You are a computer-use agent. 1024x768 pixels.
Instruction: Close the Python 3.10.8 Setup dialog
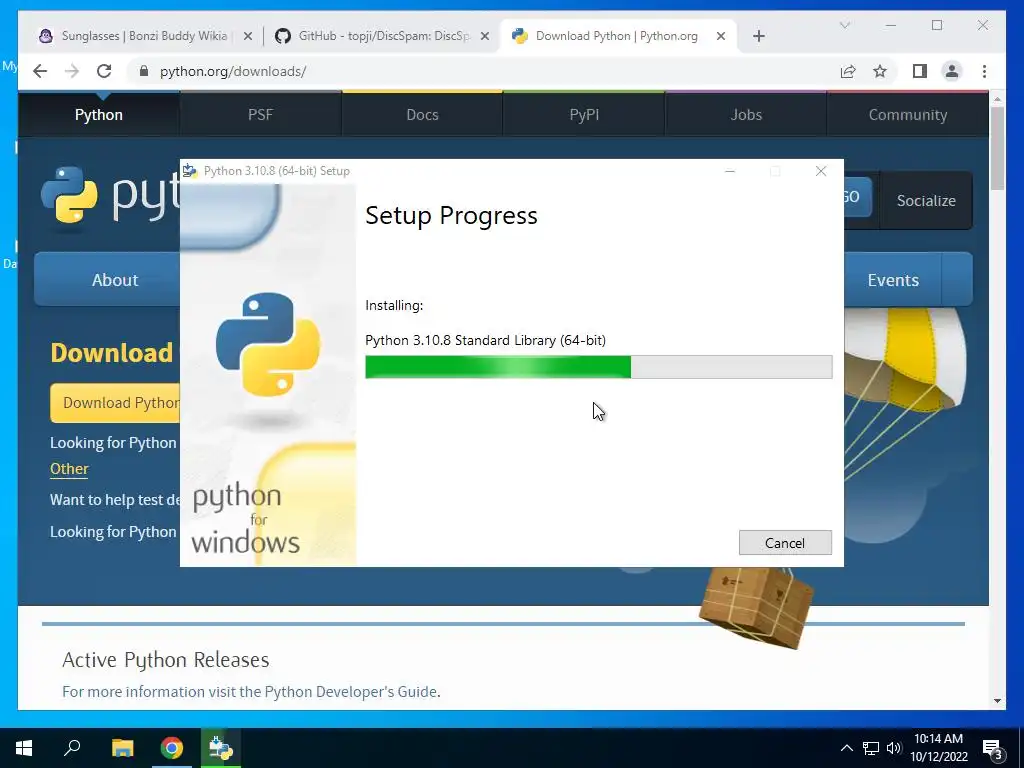pos(821,171)
